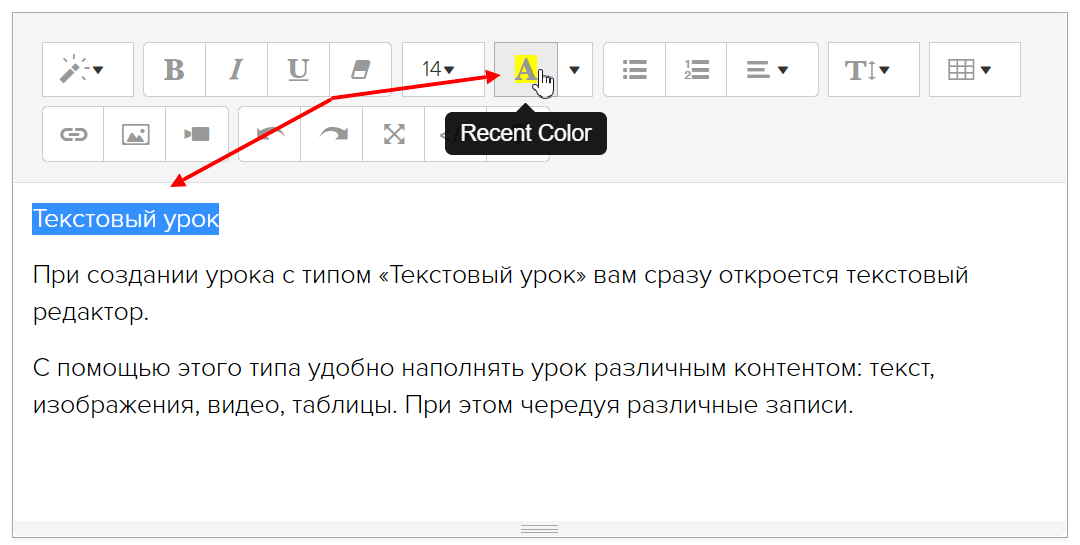This screenshot has width=1080, height=545.
Task: Toggle underline formatting
Action: pos(298,70)
